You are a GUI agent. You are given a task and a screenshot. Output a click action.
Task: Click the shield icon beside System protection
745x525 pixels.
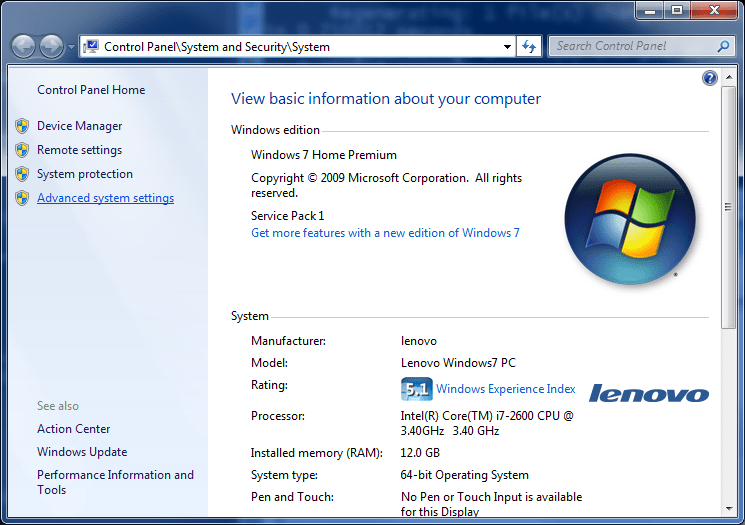(22, 174)
